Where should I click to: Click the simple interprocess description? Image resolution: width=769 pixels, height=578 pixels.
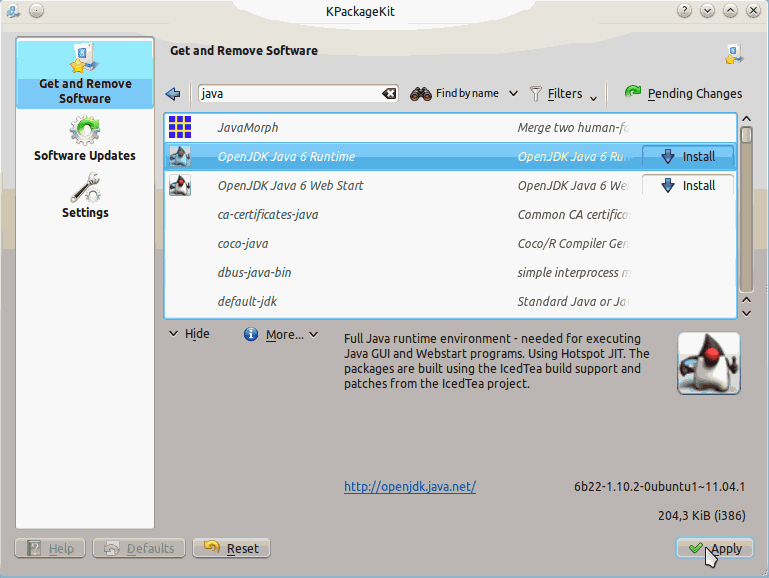(x=574, y=272)
